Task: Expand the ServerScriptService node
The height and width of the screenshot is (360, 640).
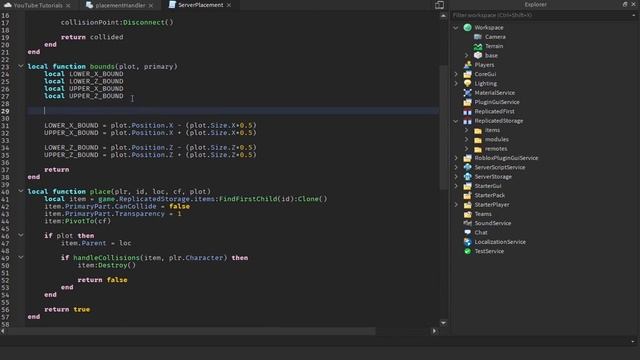Action: 456,167
